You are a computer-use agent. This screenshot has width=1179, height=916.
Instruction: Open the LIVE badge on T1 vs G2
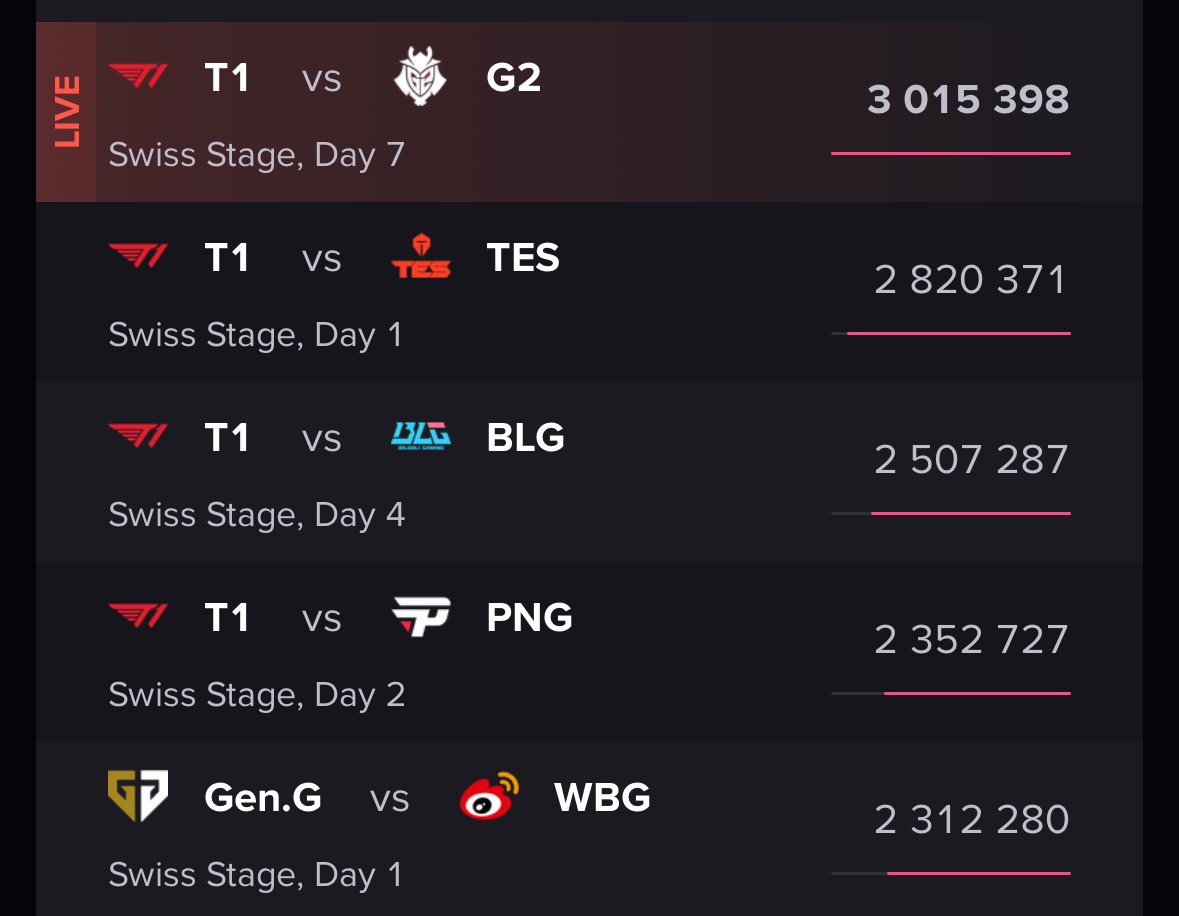coord(66,111)
